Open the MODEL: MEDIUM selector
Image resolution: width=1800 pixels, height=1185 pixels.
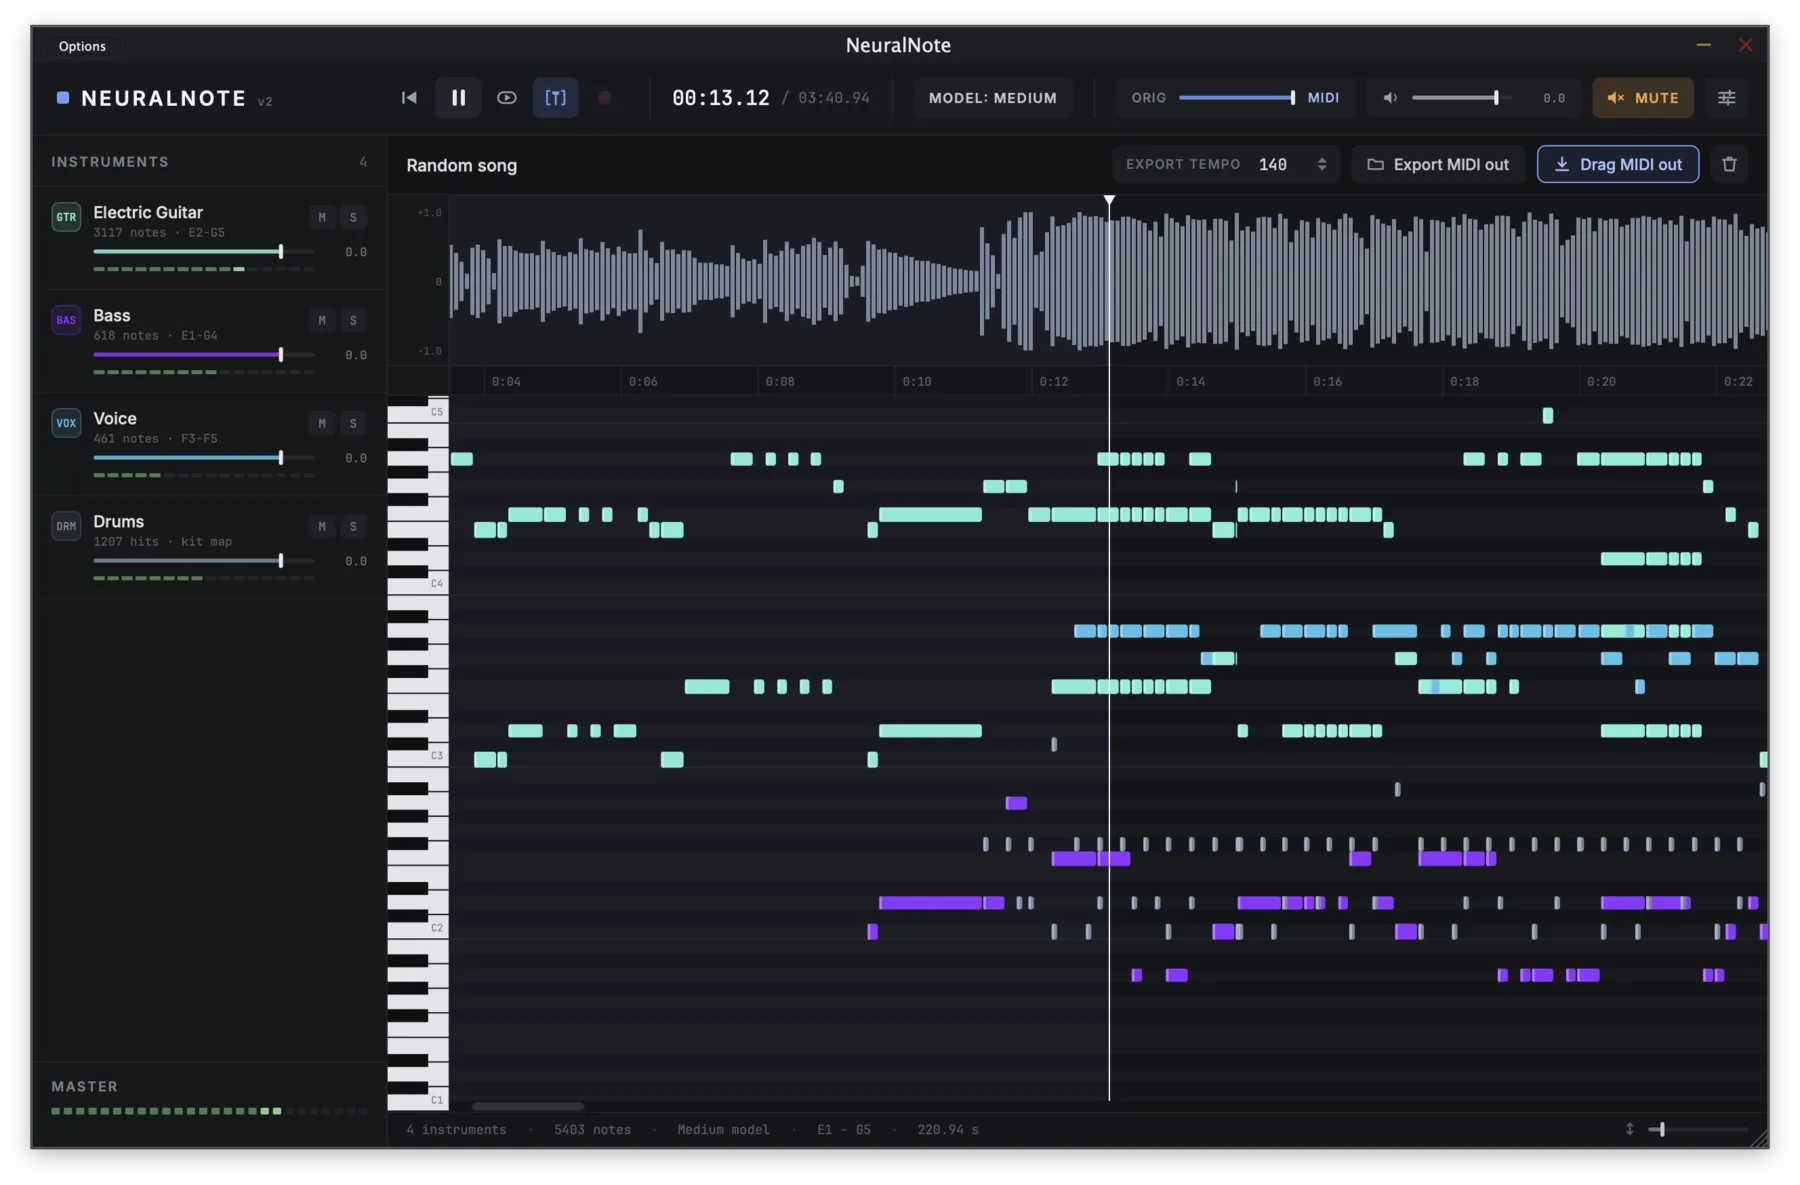click(x=993, y=98)
